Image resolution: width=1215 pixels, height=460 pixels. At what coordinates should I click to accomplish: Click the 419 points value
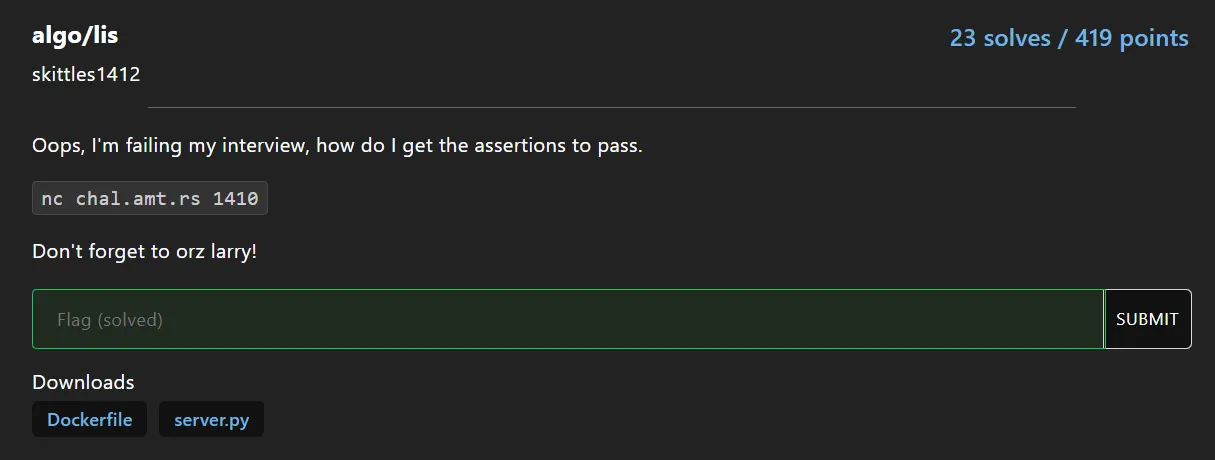point(1131,38)
